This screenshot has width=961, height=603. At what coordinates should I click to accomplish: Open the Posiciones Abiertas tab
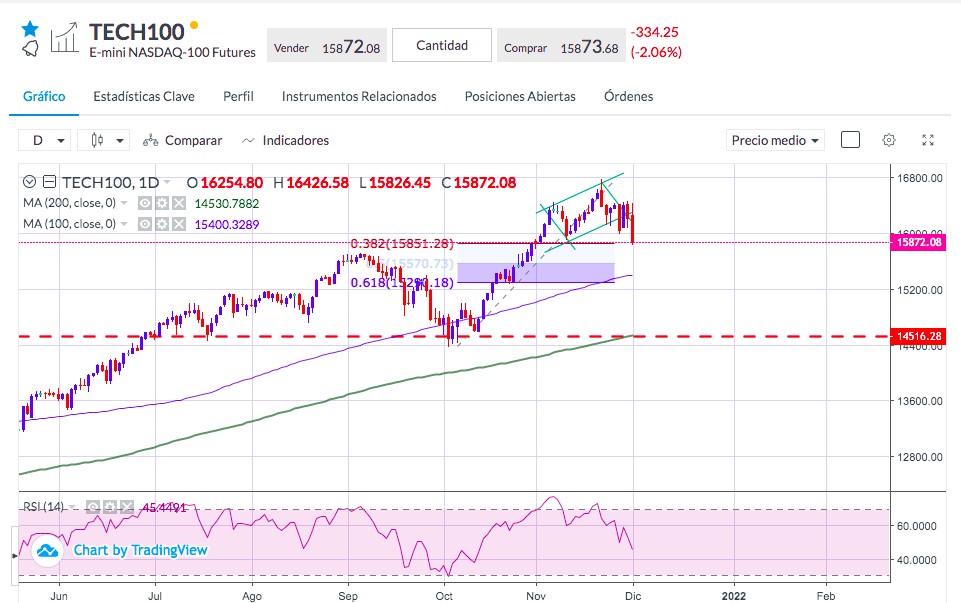click(x=520, y=96)
